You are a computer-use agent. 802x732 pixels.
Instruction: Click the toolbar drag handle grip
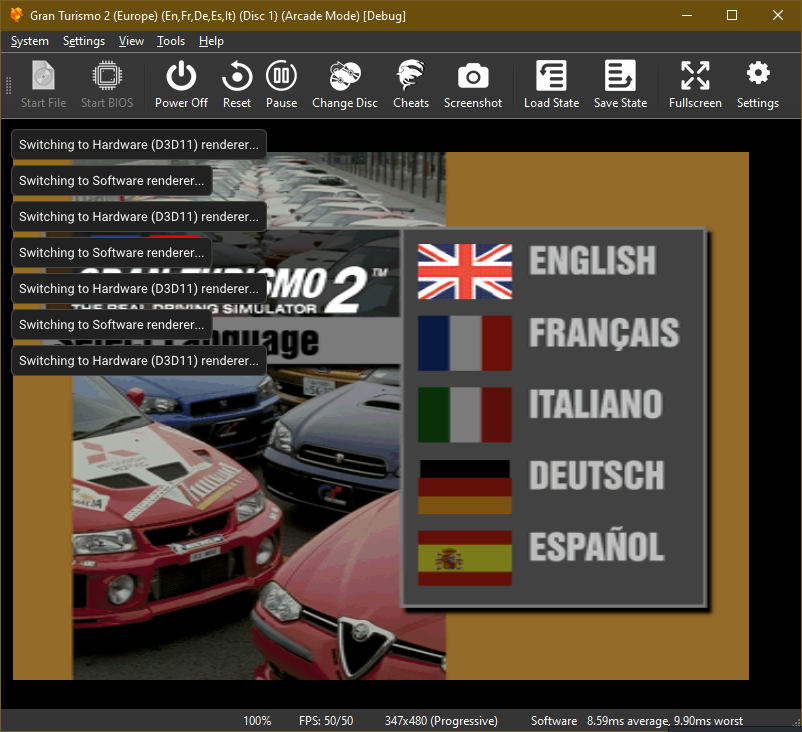click(x=8, y=85)
